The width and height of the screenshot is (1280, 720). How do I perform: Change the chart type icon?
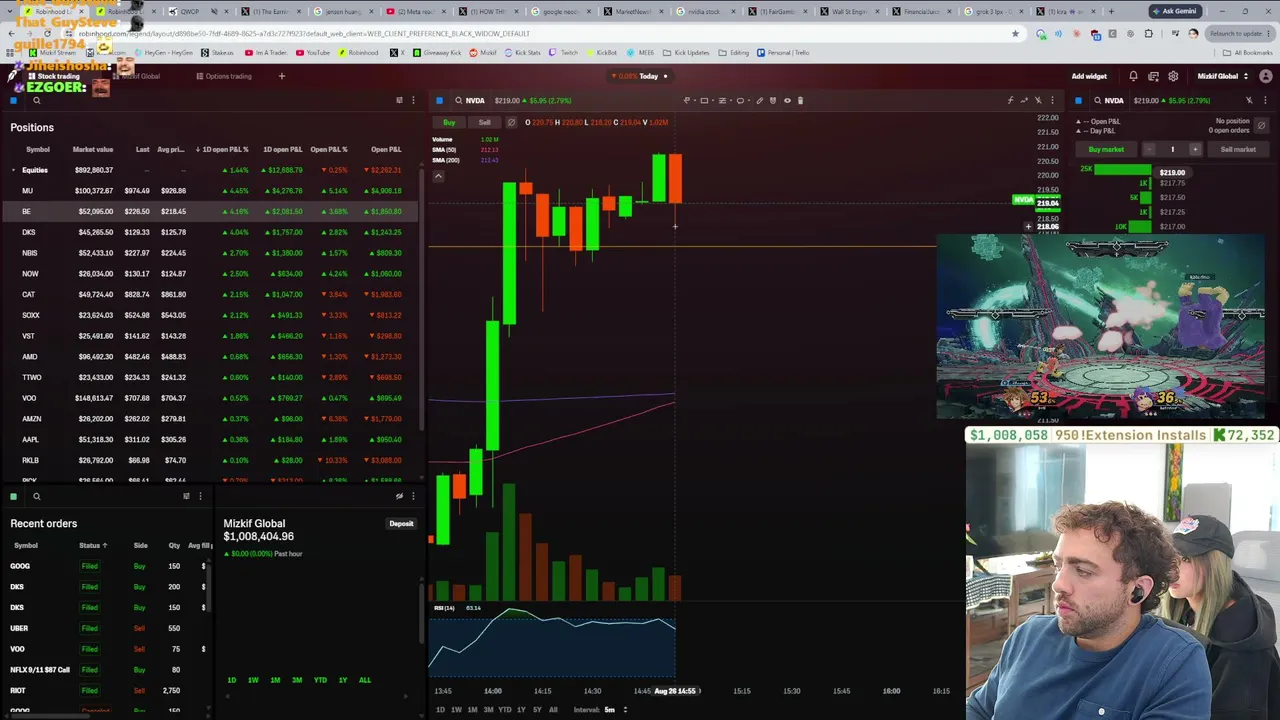[x=1024, y=100]
